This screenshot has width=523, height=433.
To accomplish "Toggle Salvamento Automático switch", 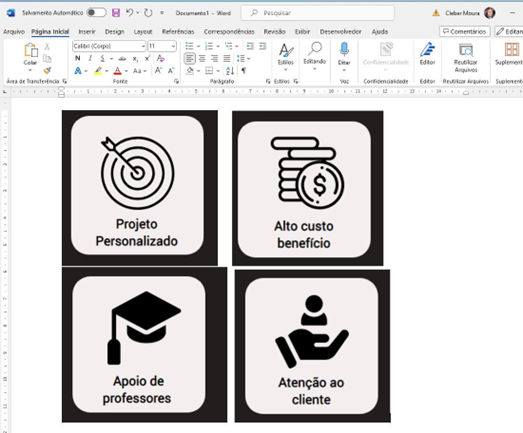I will click(x=96, y=13).
